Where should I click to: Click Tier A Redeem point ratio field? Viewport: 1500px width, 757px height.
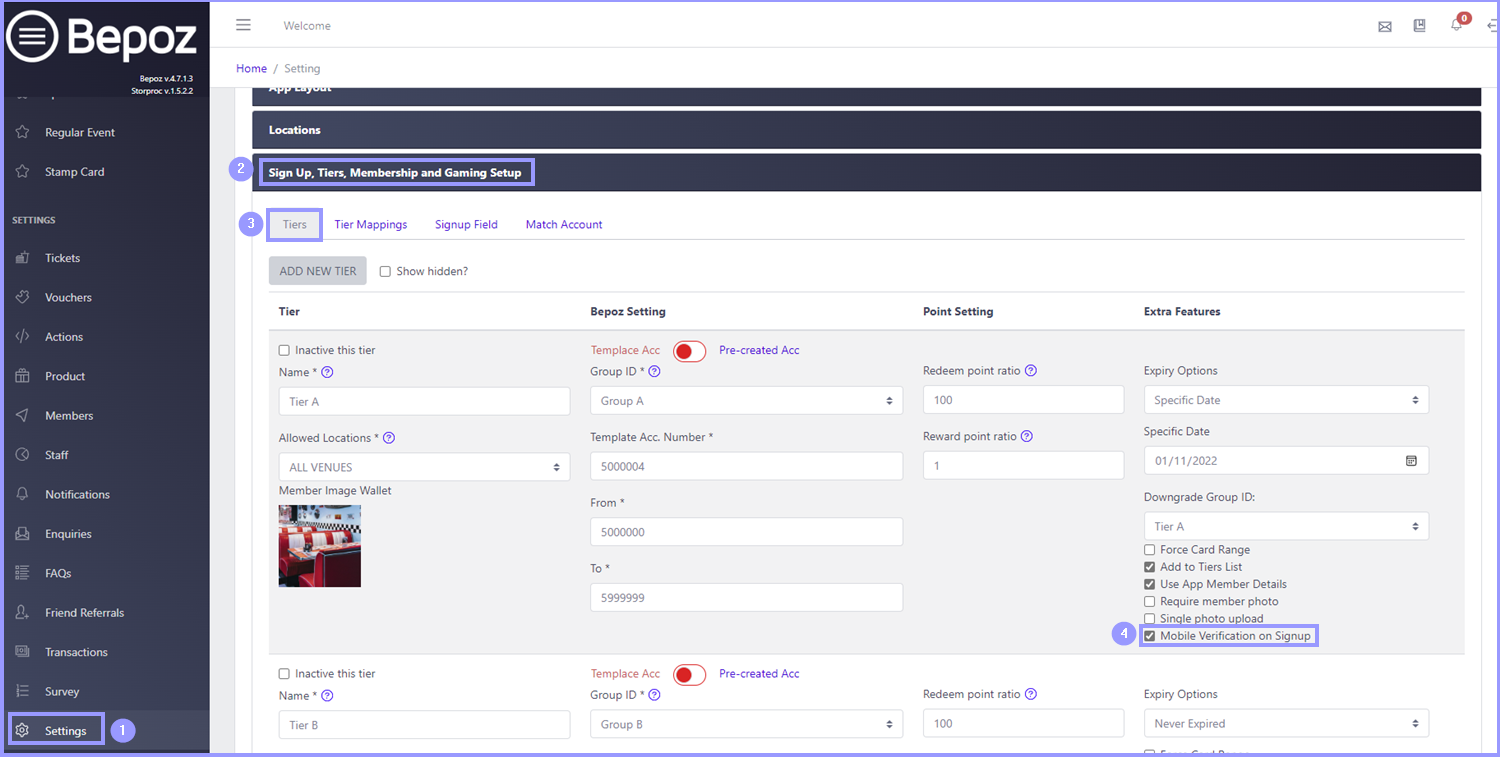[x=1023, y=400]
